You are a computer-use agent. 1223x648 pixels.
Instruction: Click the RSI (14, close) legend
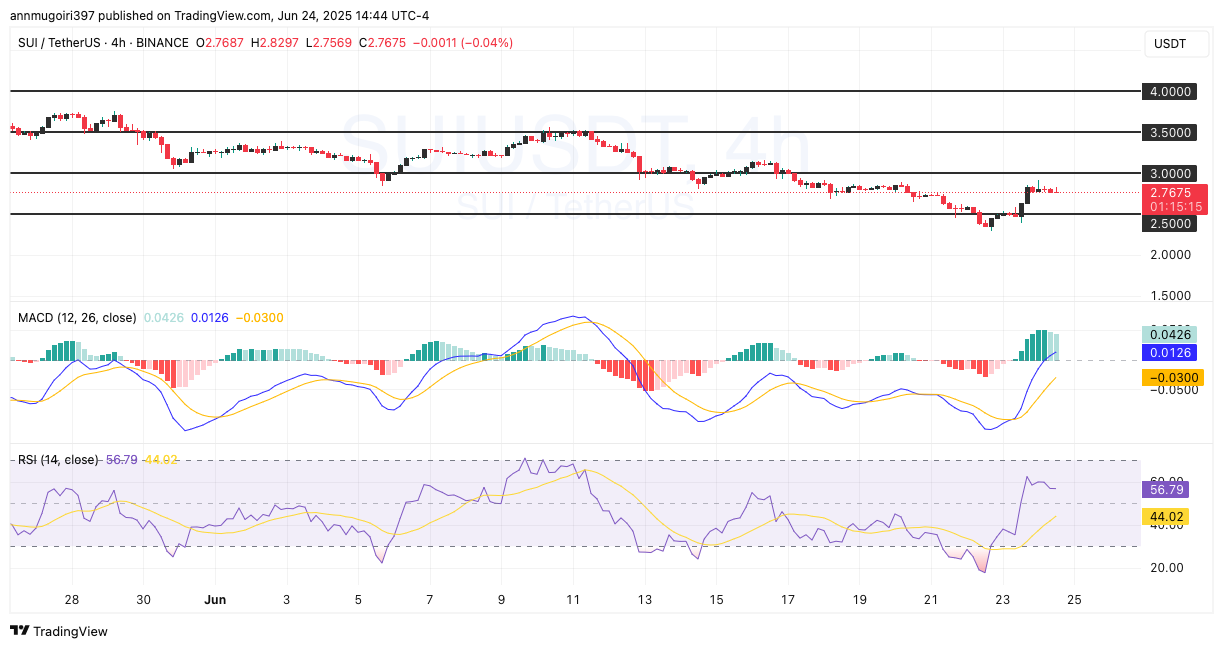coord(58,460)
